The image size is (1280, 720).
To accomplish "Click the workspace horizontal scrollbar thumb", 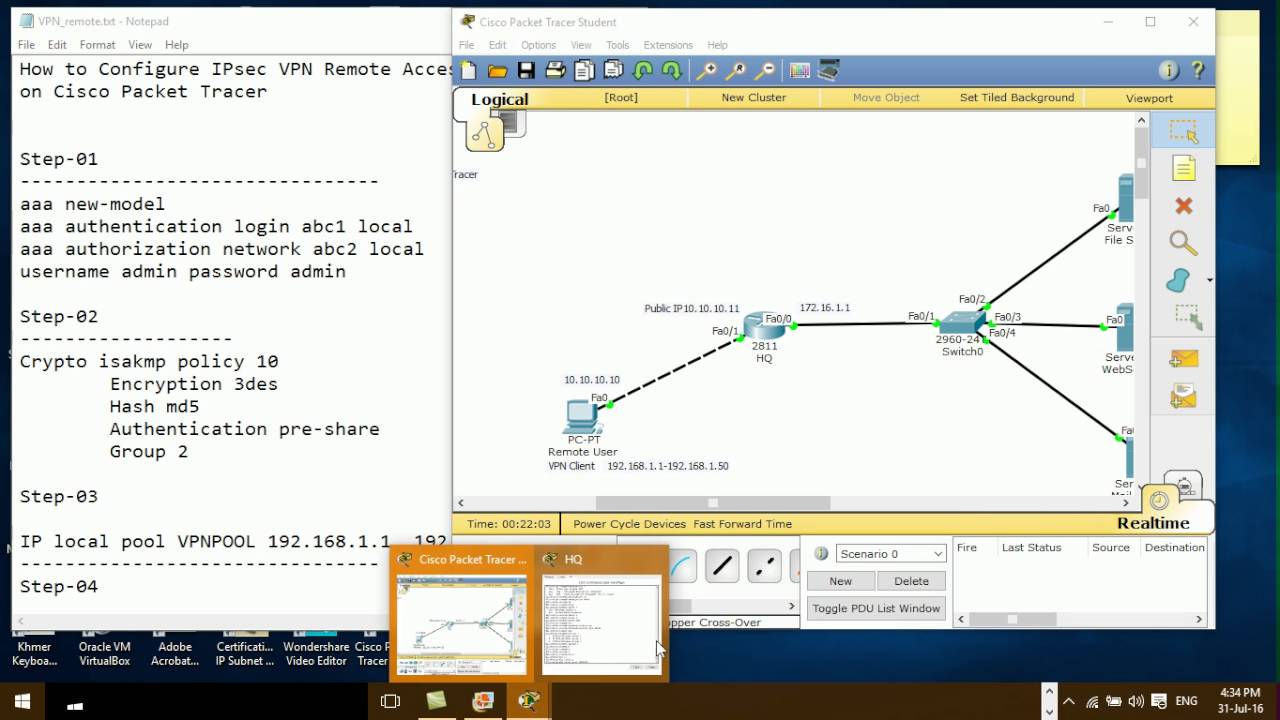I will 713,503.
